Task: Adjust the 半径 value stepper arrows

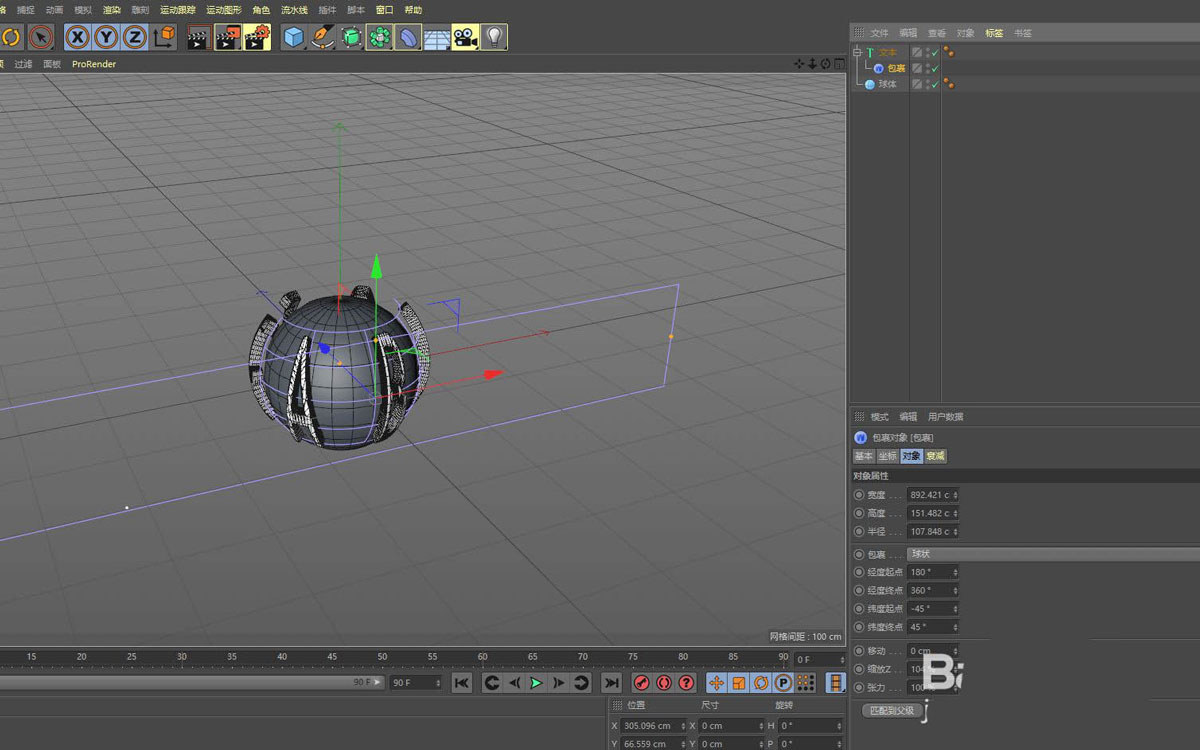Action: (x=955, y=531)
